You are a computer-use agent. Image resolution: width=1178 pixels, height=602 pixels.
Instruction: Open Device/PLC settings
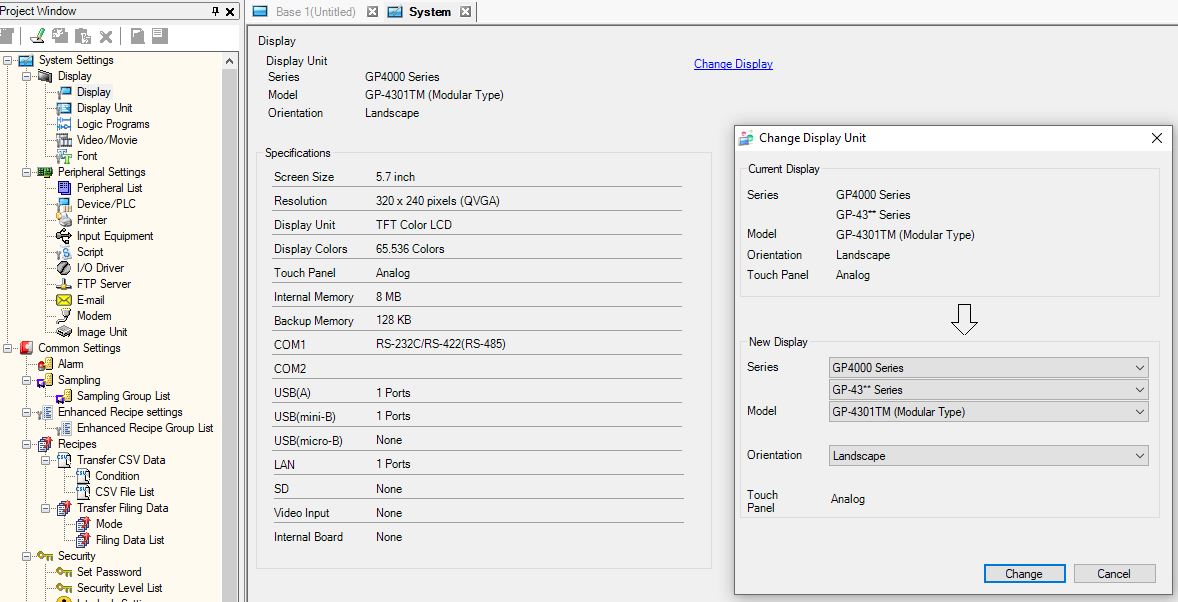[x=106, y=204]
